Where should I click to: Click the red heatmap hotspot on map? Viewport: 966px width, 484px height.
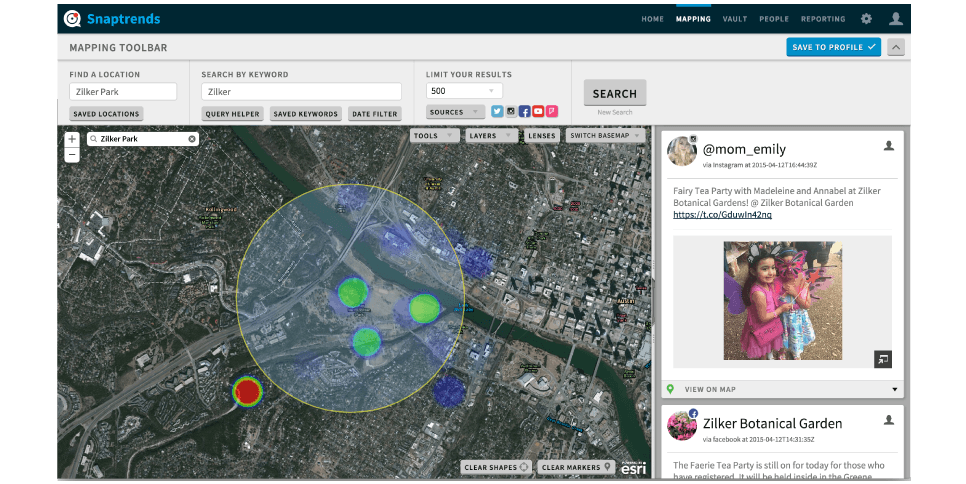click(247, 391)
